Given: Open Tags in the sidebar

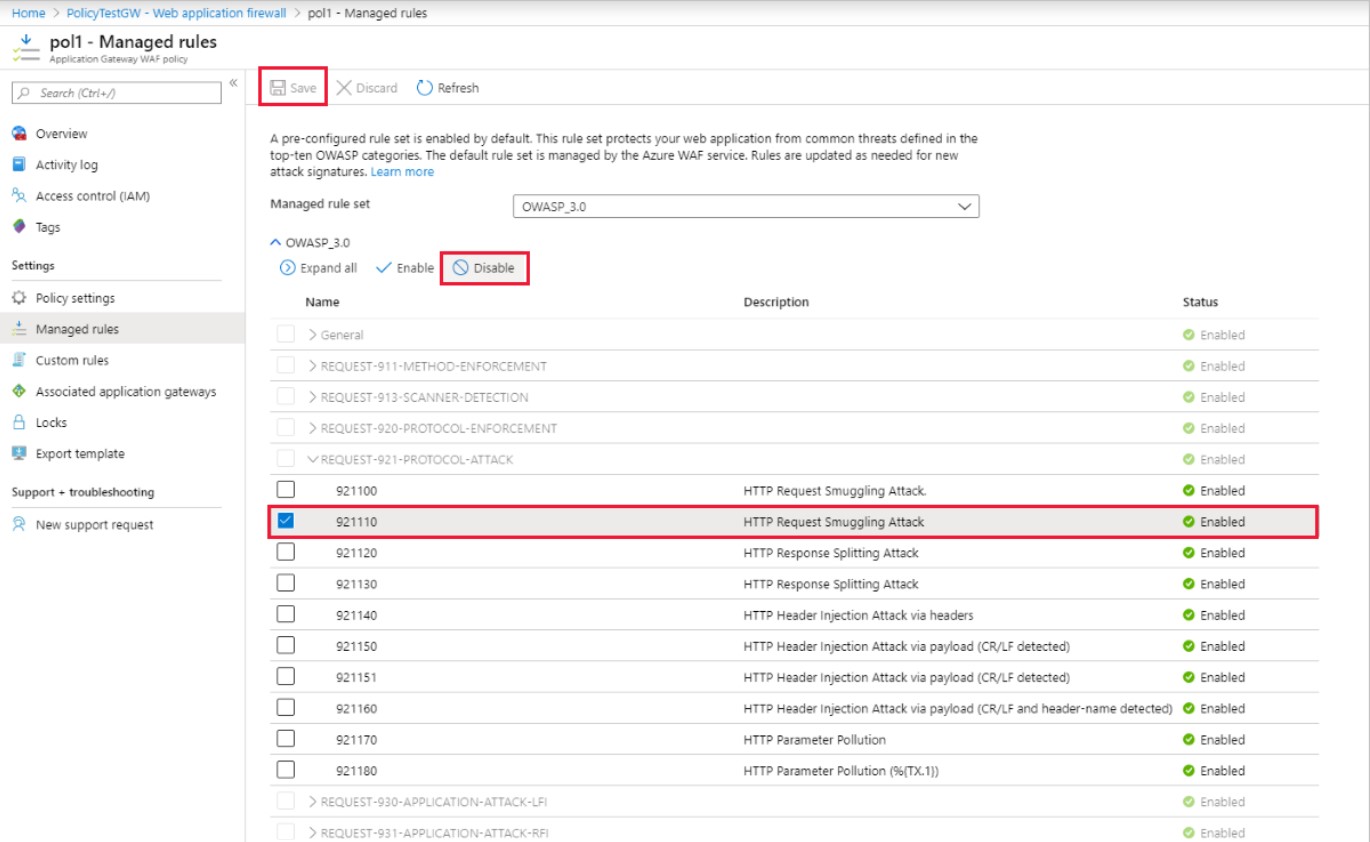Looking at the screenshot, I should [48, 227].
